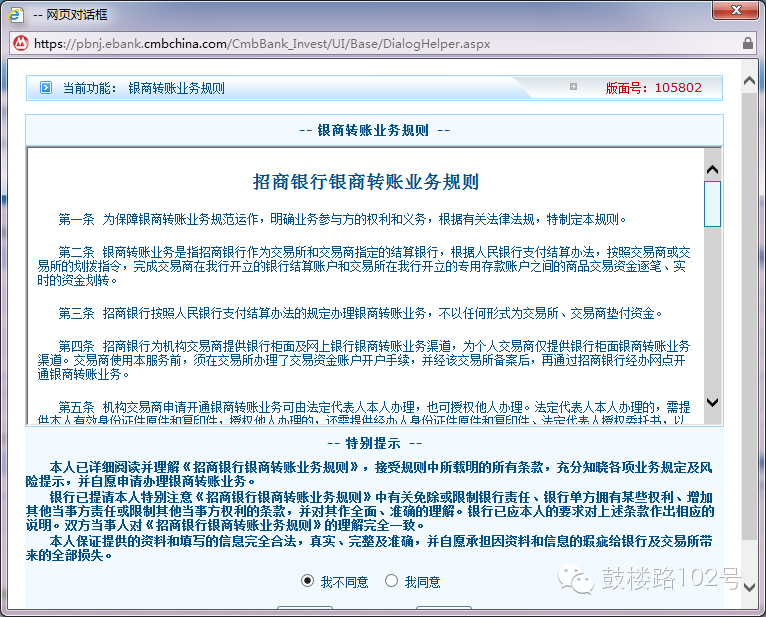Click the CMB bank logo in address bar

(21, 43)
